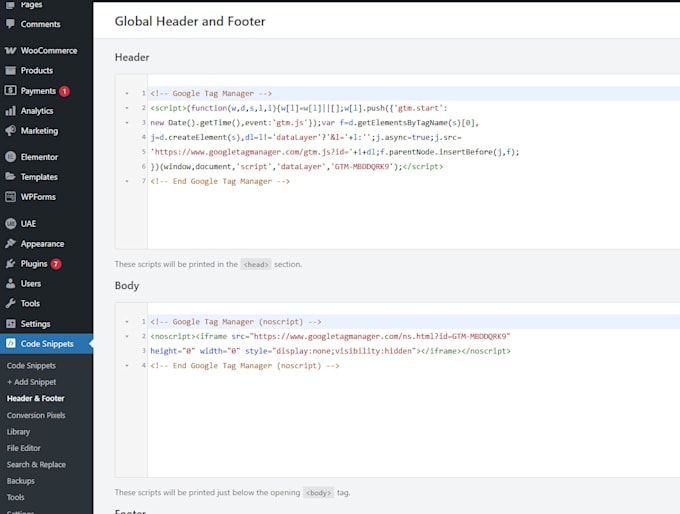Click the Plugins update badge showing 7
This screenshot has width=680, height=514.
pos(56,264)
